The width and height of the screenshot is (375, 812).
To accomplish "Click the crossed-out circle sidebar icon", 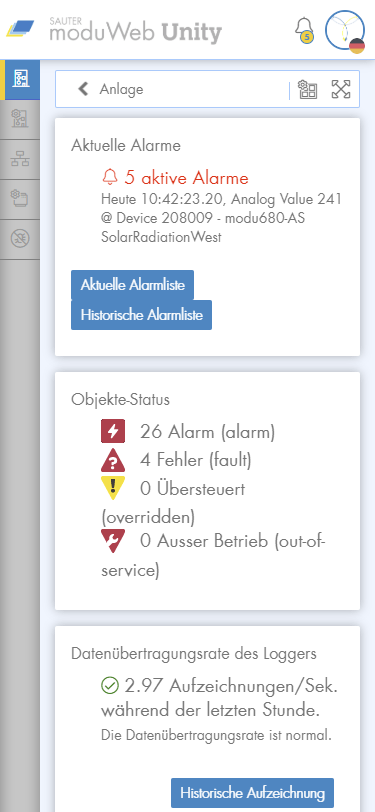I will pos(20,239).
